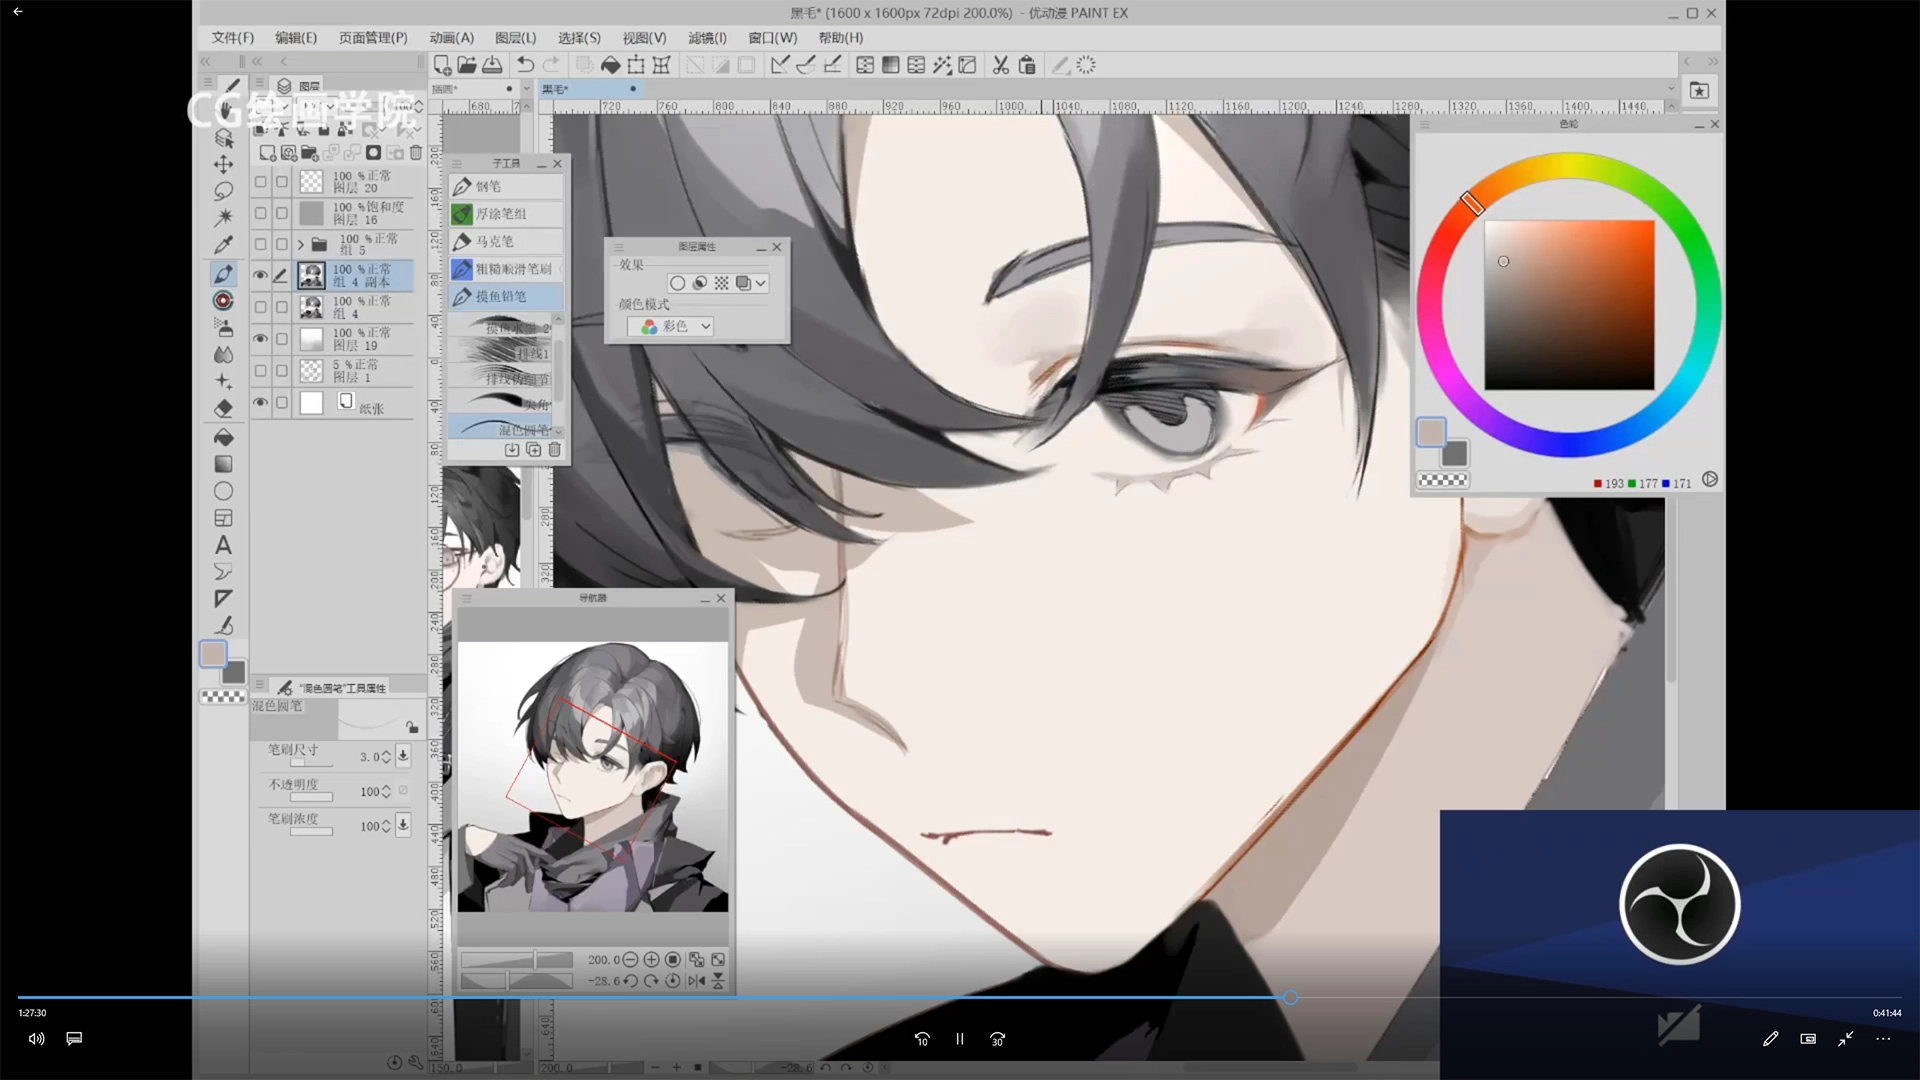Select the Move layer tool
Screen dimensions: 1920x1080
(x=223, y=164)
